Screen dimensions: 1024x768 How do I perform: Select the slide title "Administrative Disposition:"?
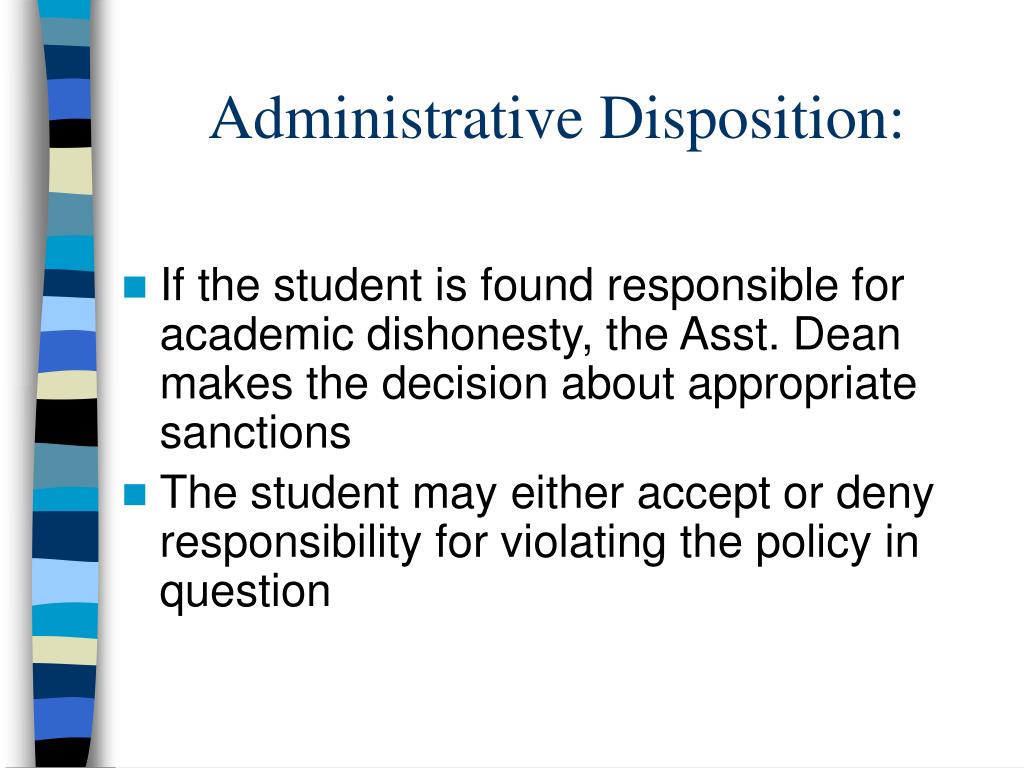tap(556, 118)
